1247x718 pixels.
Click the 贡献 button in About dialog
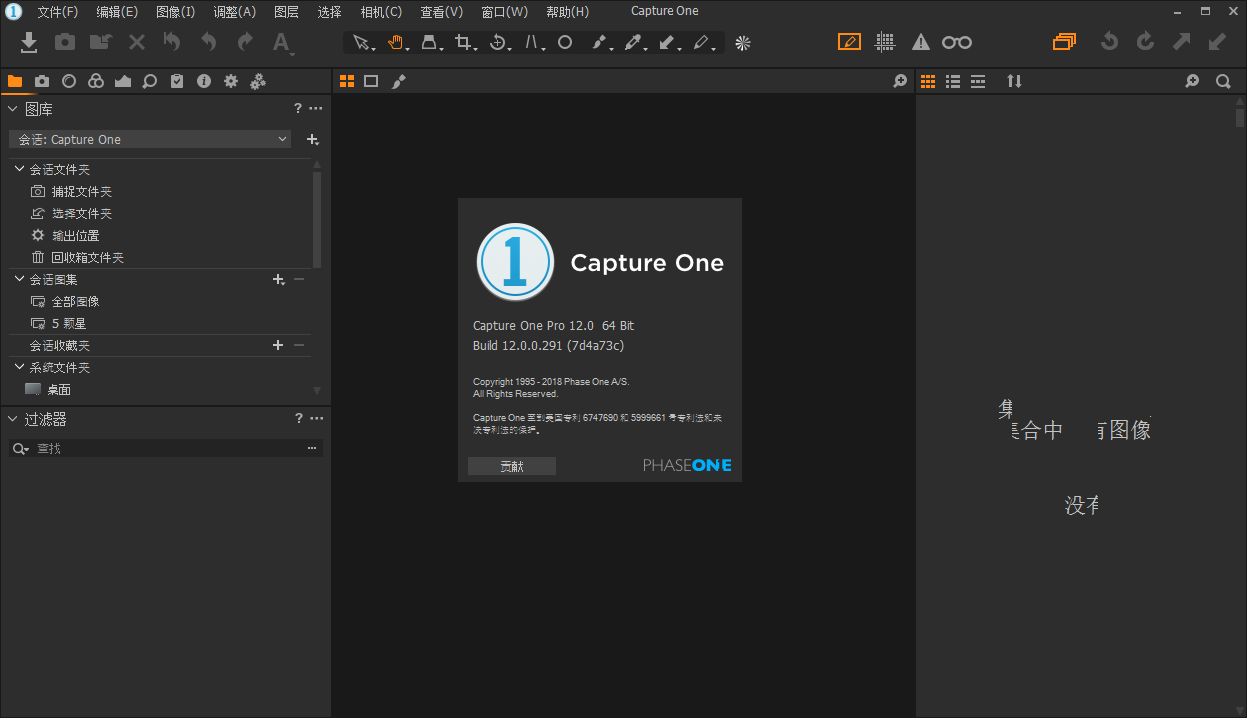point(512,466)
